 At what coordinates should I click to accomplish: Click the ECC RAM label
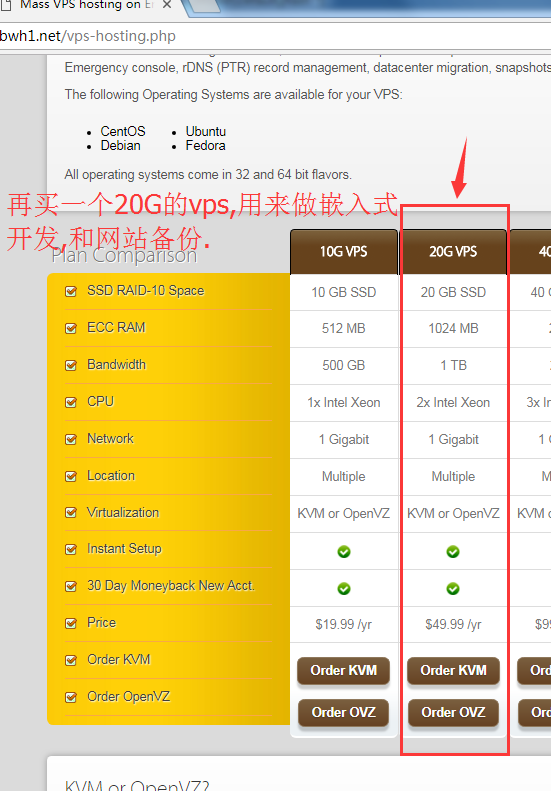[117, 328]
